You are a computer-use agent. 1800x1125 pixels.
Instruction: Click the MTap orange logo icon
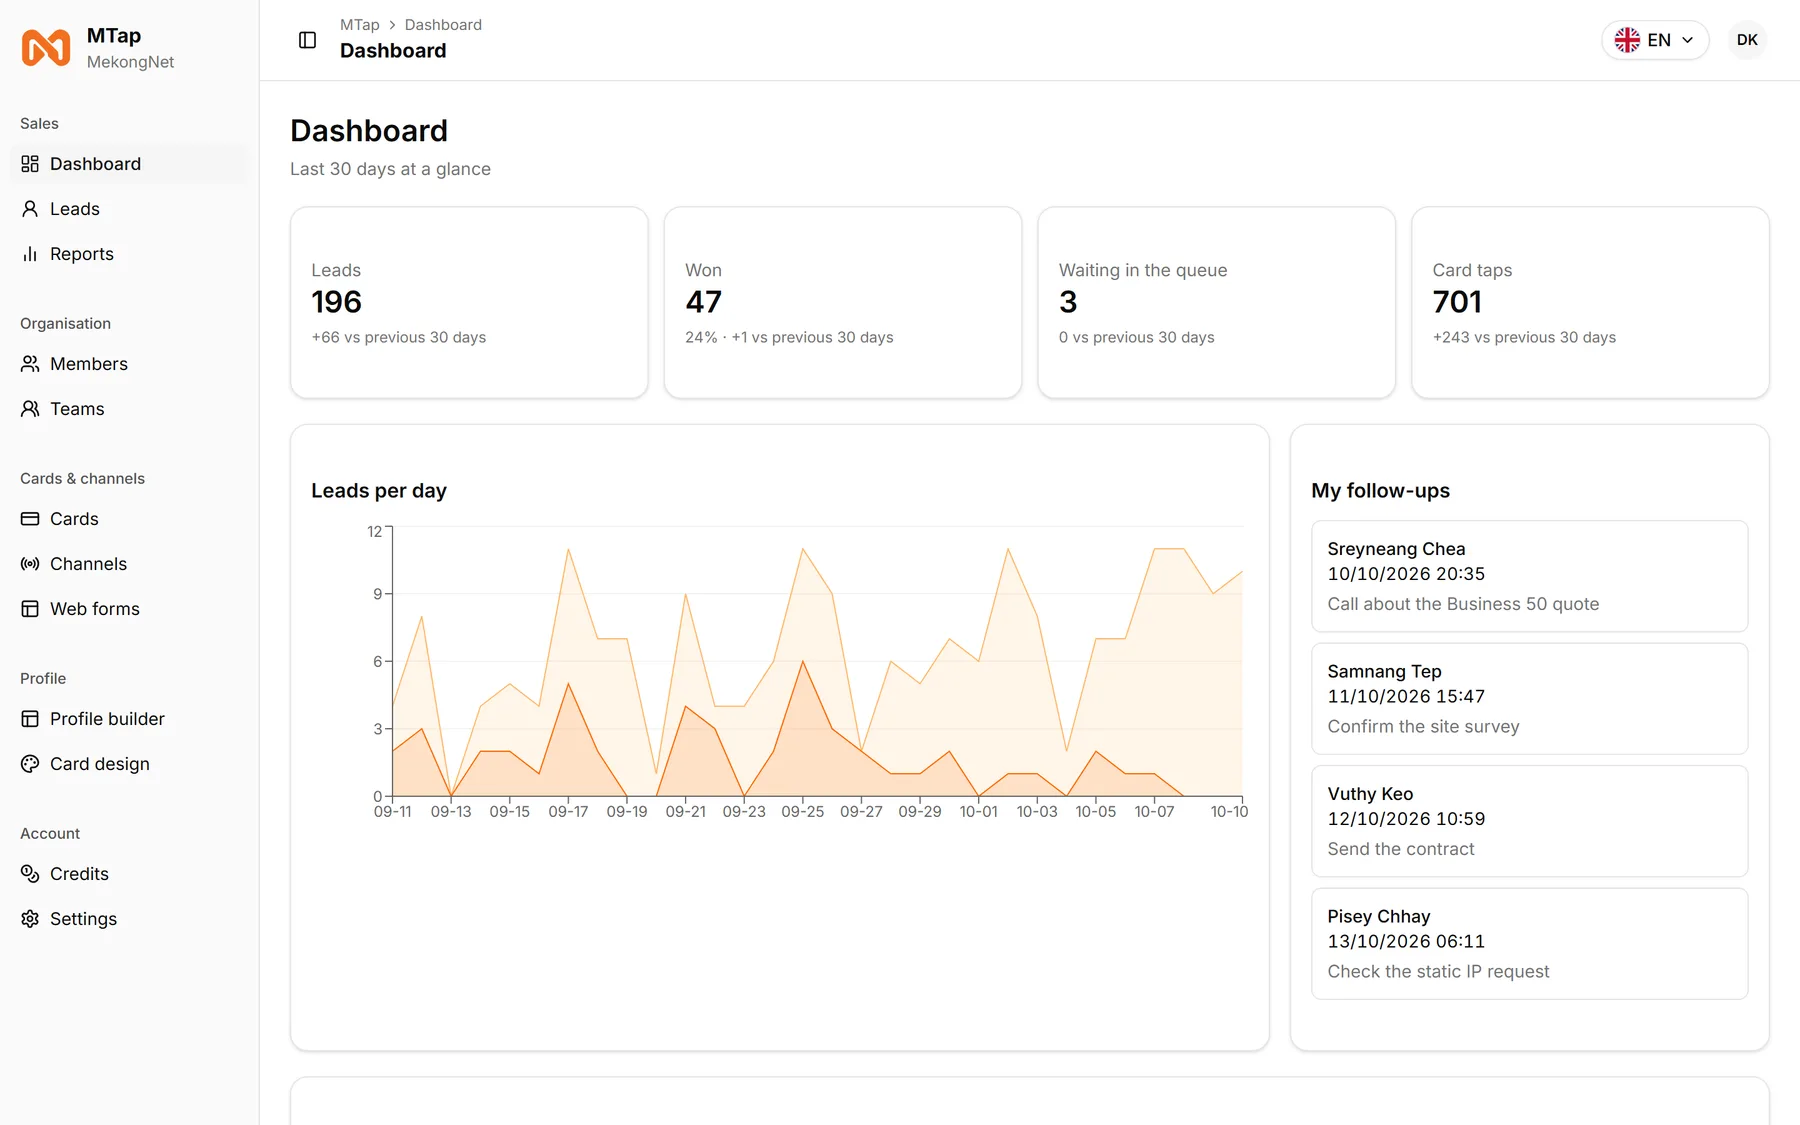pos(46,48)
